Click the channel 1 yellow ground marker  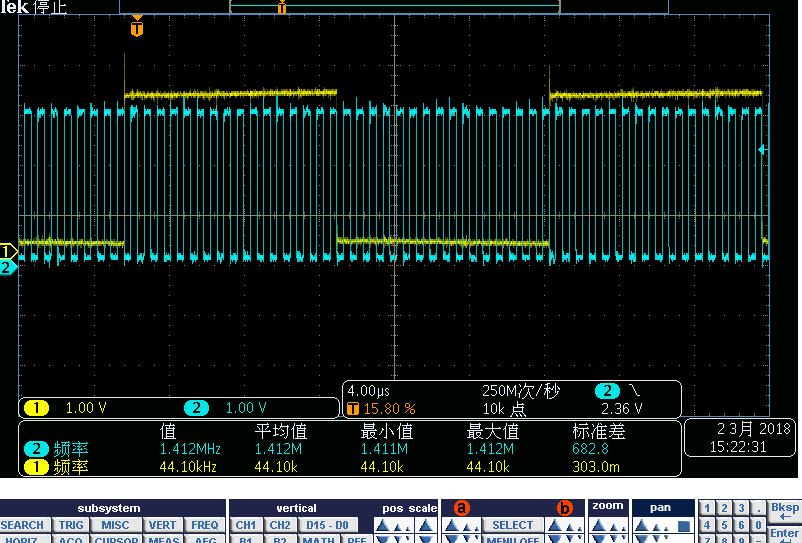pos(7,251)
